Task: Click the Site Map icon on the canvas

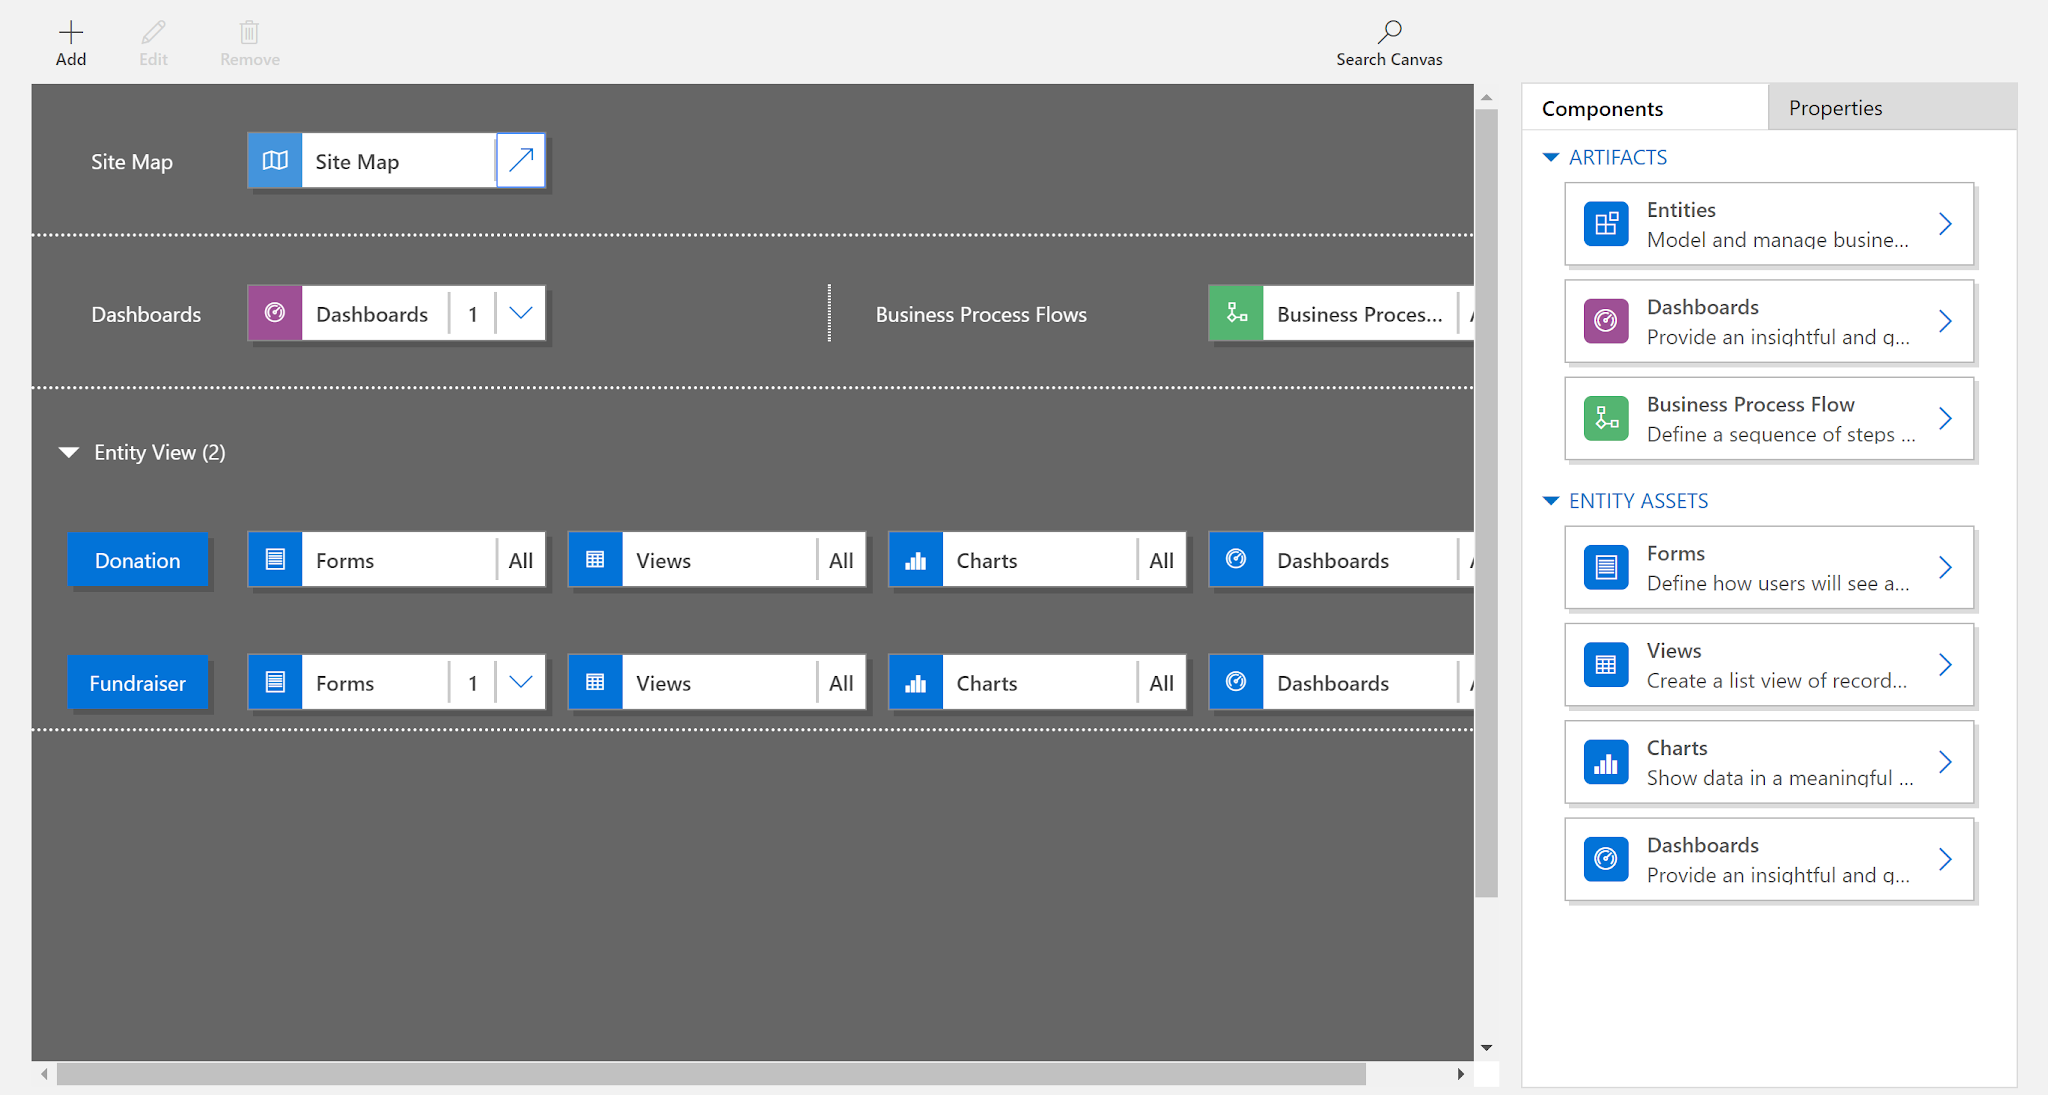Action: click(274, 160)
